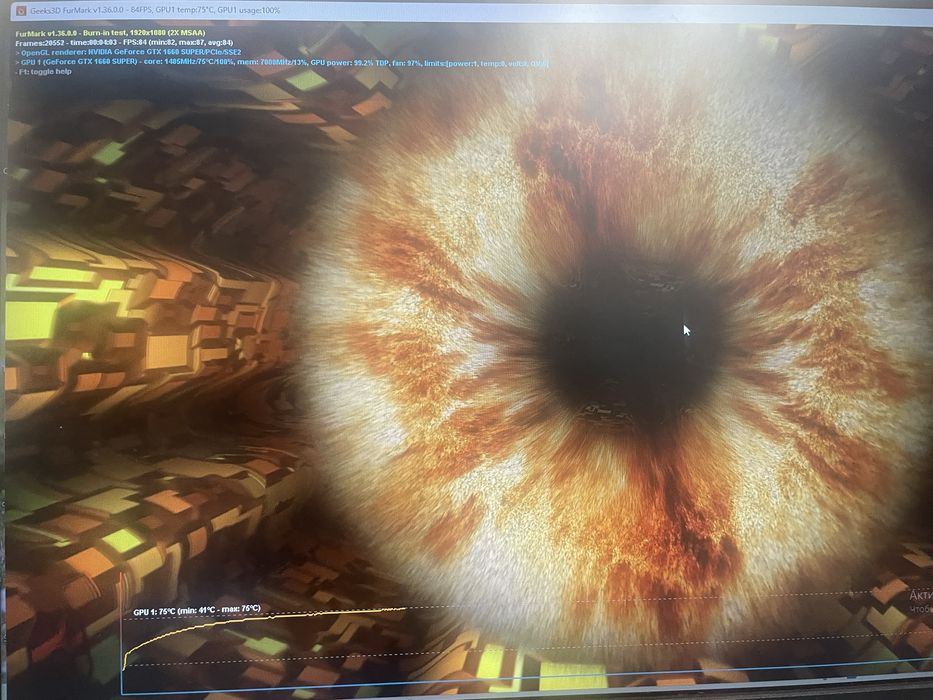This screenshot has width=933, height=700.
Task: Click the 'FurMark v1.36.0.0 - Burn-in test' overlay line
Action: click(110, 33)
